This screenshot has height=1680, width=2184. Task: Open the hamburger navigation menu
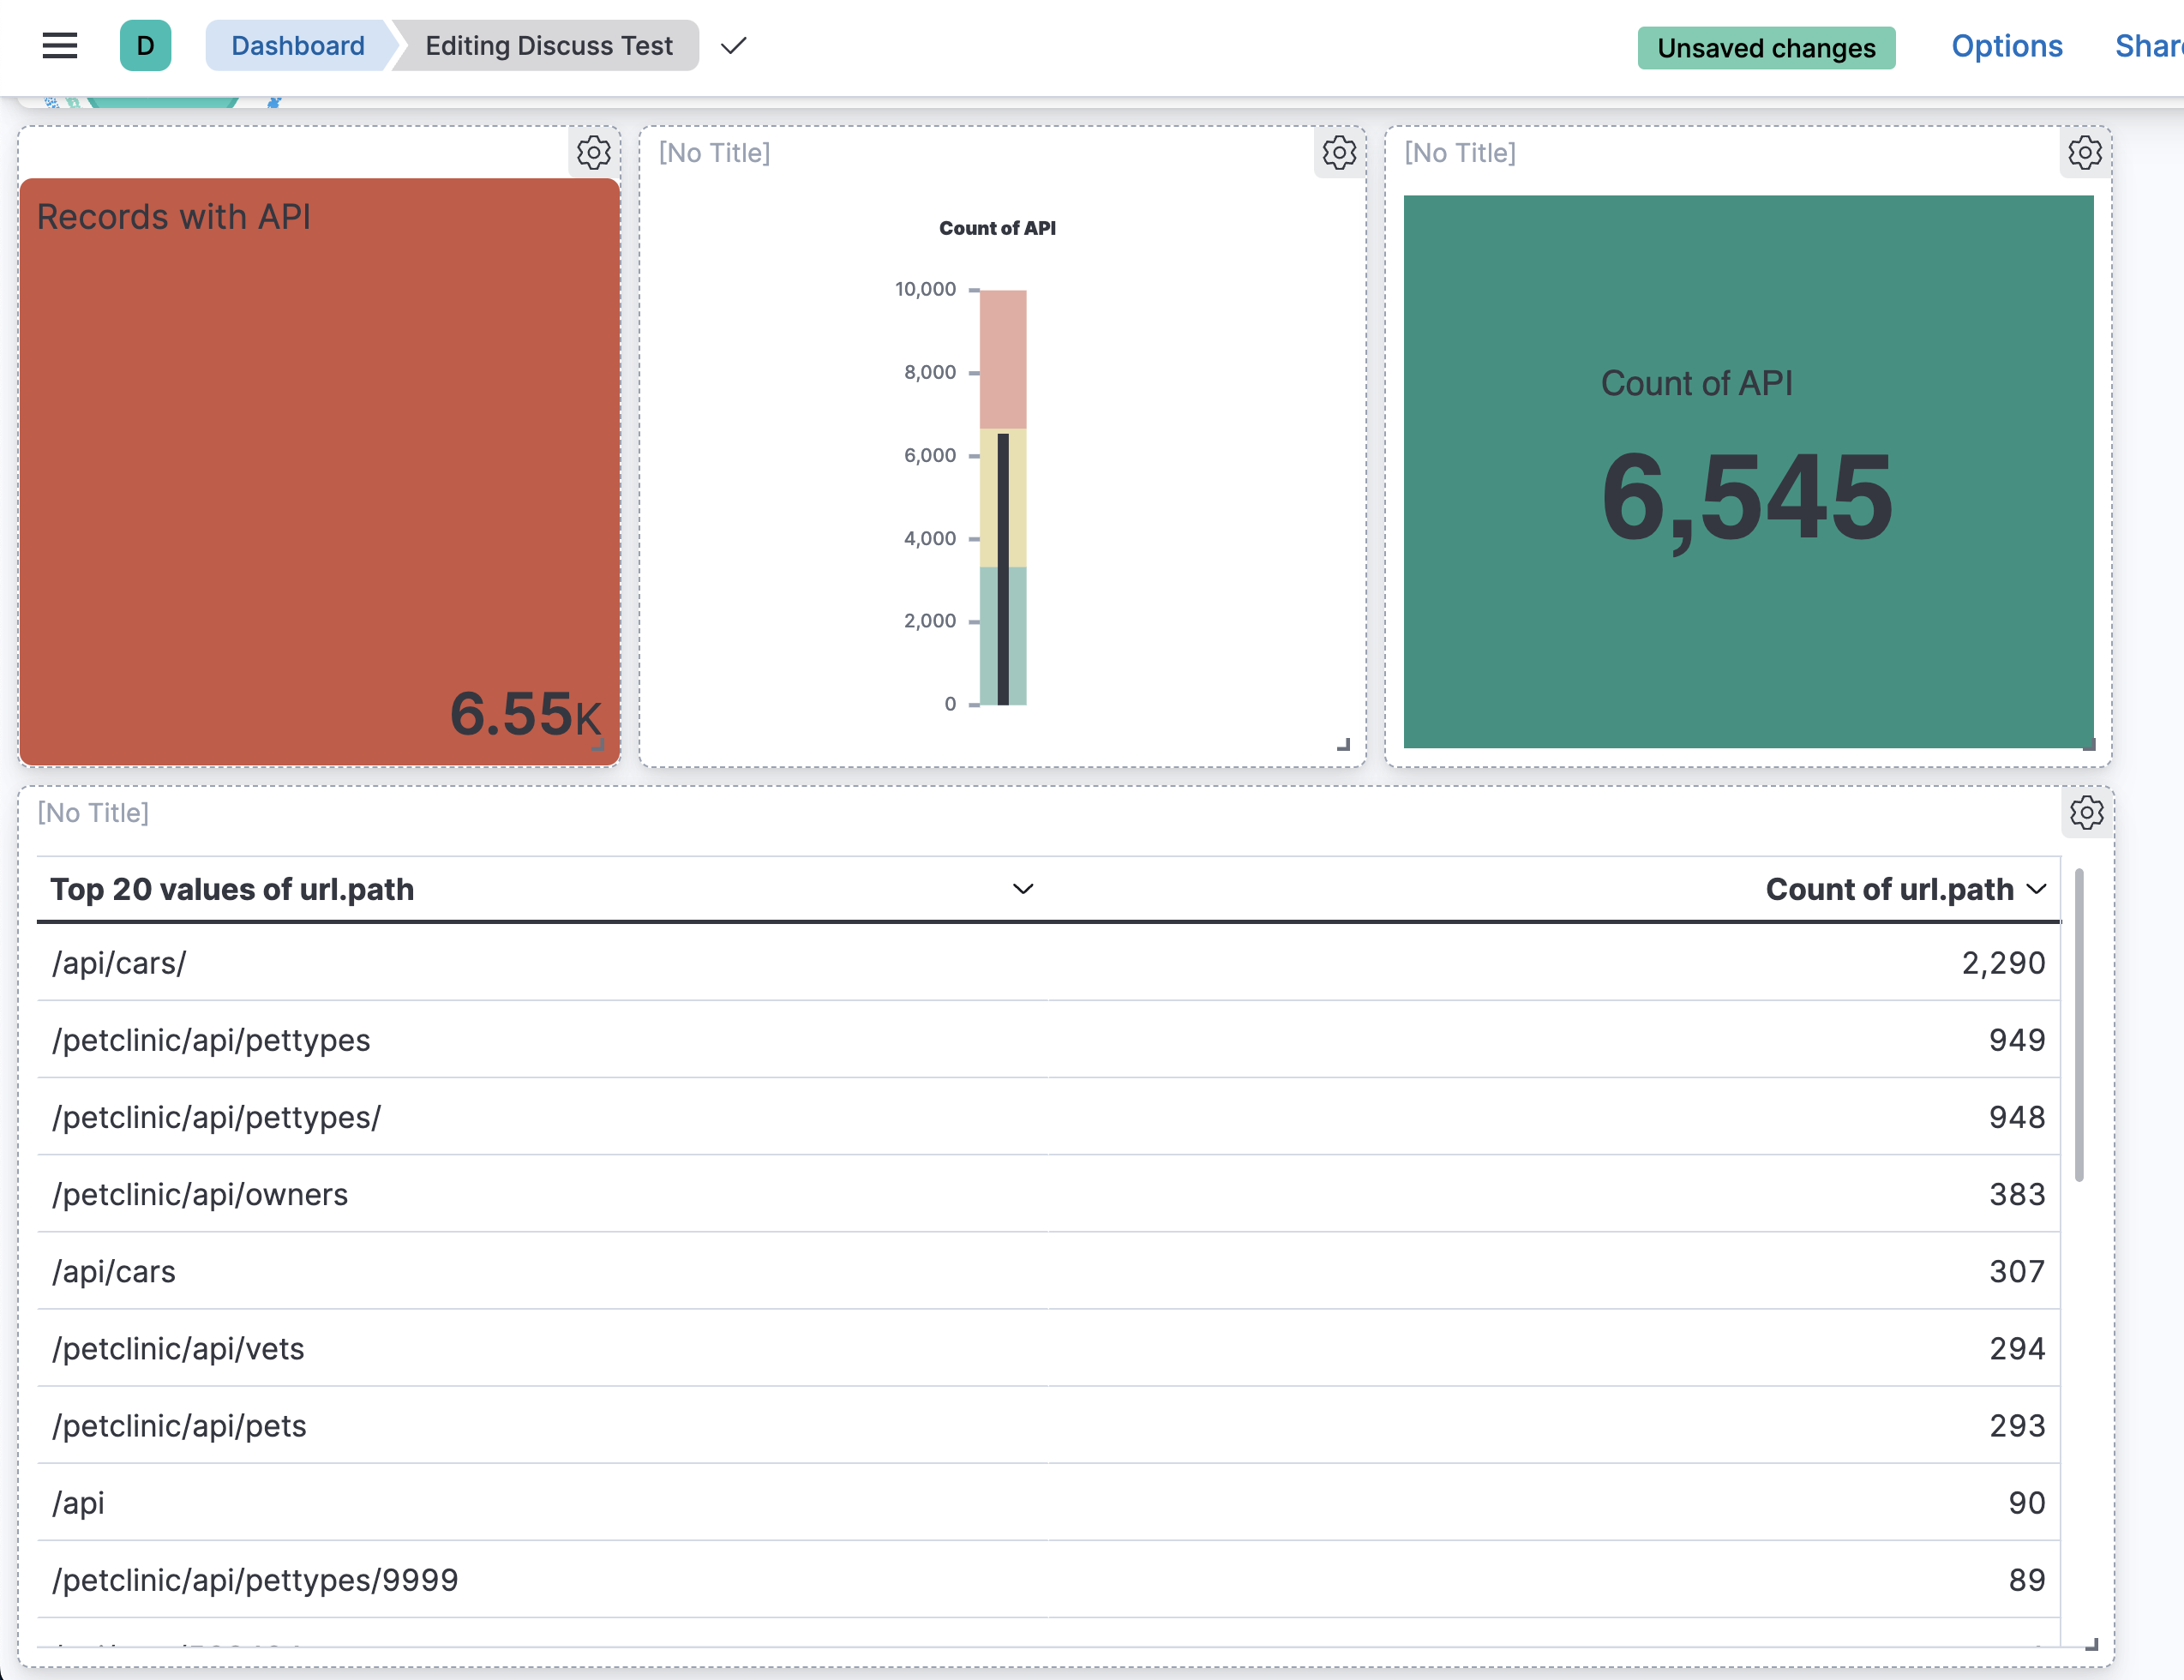[60, 46]
